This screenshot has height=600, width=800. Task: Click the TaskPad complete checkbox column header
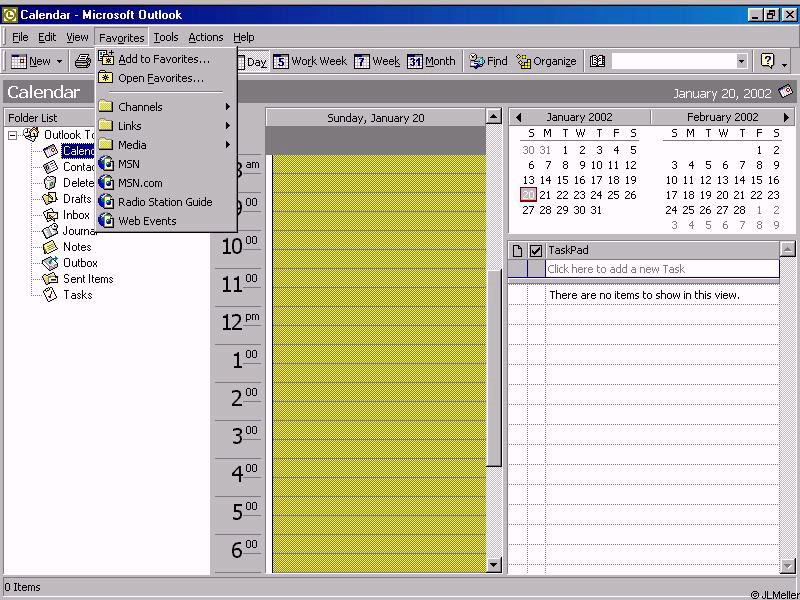(536, 250)
